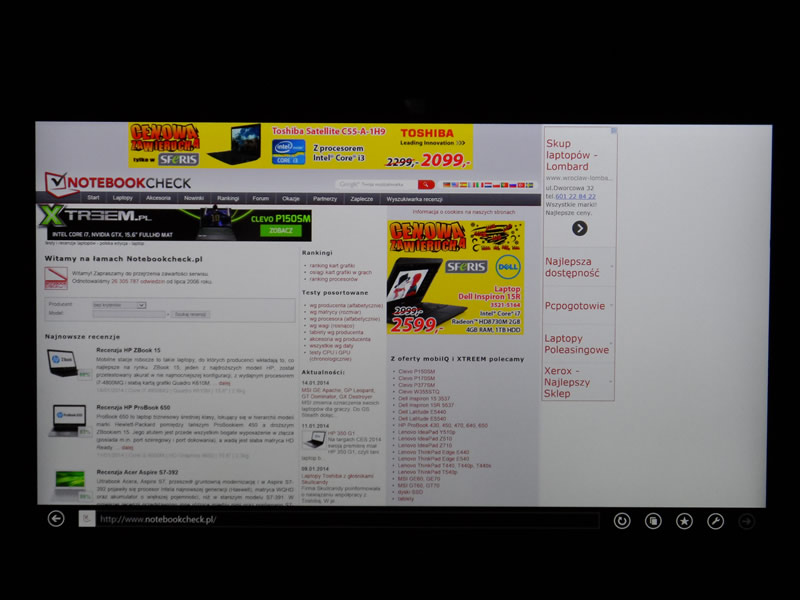Open the HP ProBook 650 review thumbnail
Image resolution: width=800 pixels, height=600 pixels.
click(69, 420)
